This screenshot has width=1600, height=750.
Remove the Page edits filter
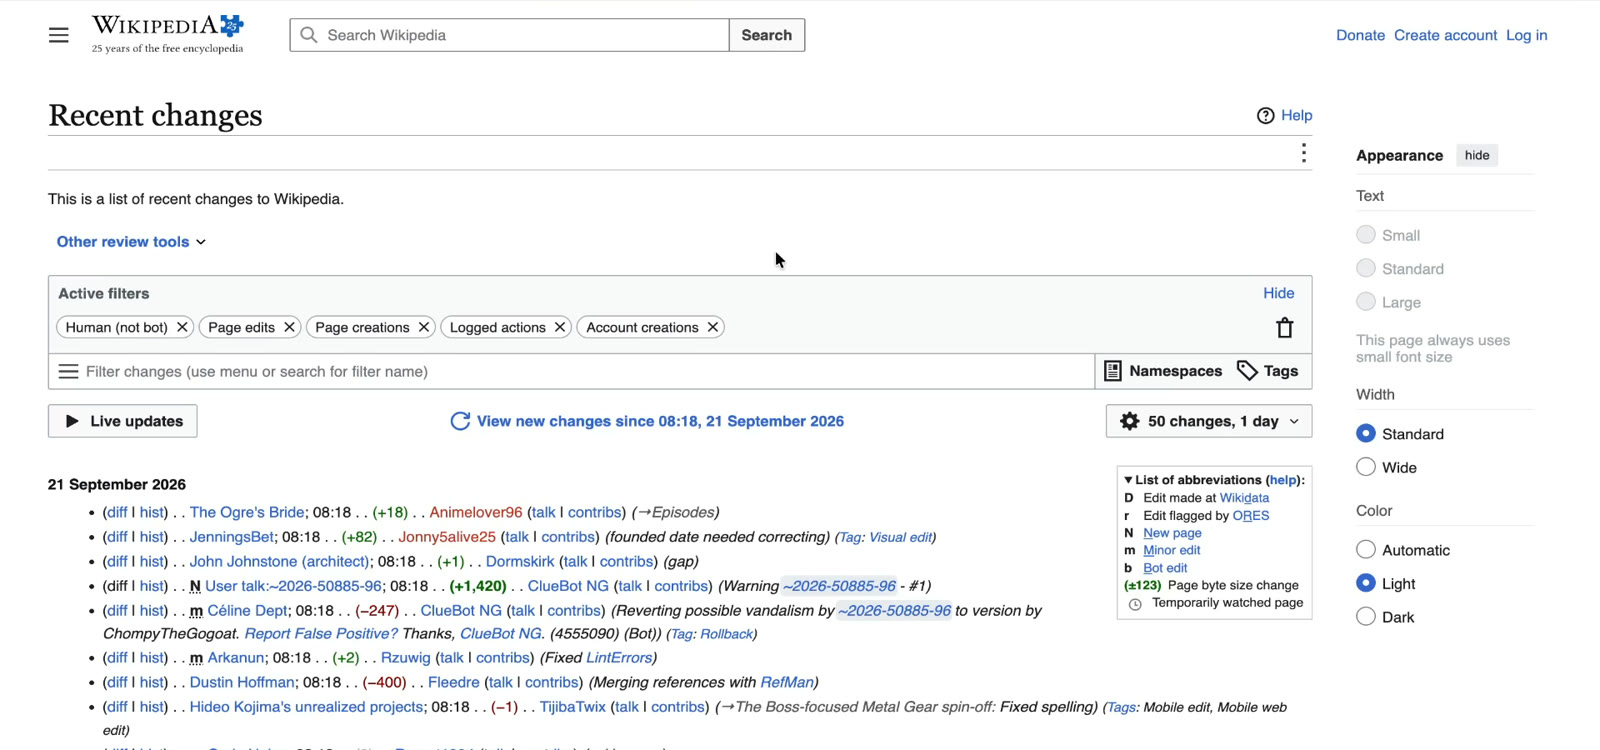click(289, 327)
